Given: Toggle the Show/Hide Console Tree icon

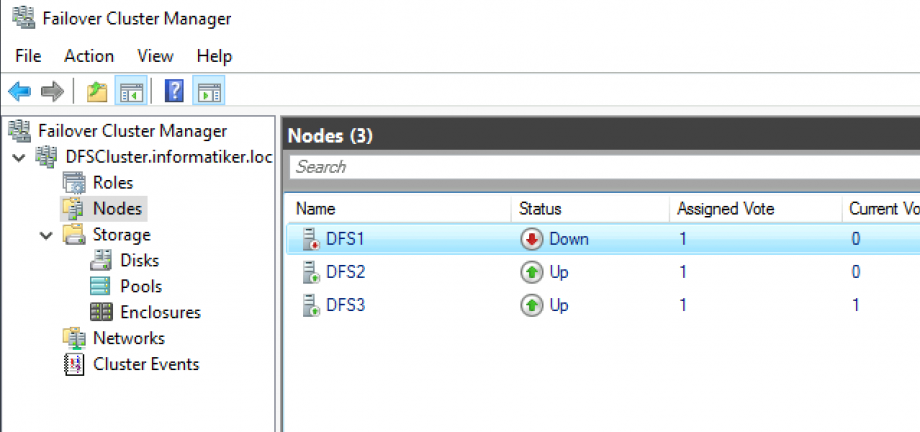Looking at the screenshot, I should 130,92.
